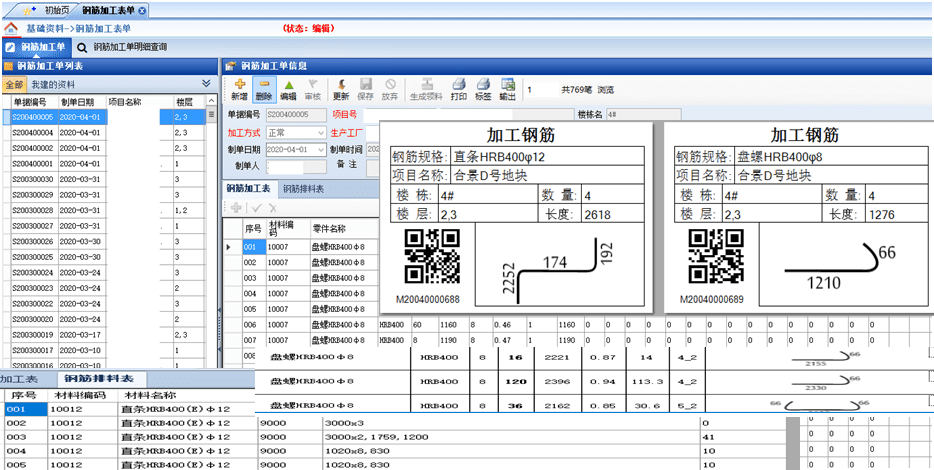Click cell 3000x2, 1759, 1200
Image resolution: width=934 pixels, height=470 pixels.
pyautogui.click(x=512, y=437)
